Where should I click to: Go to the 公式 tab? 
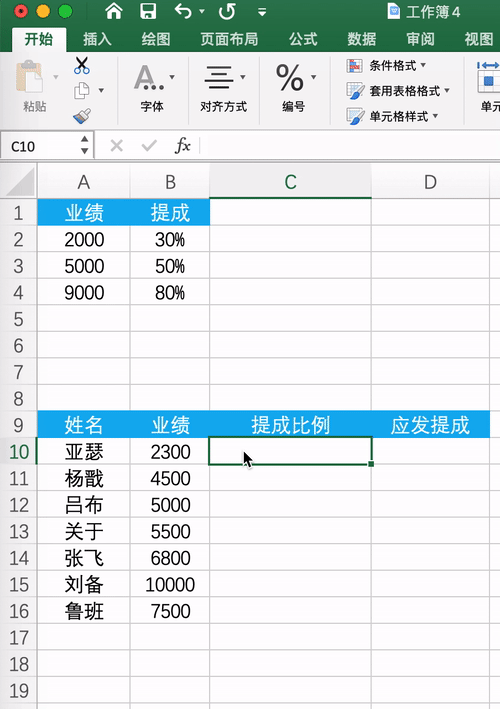click(303, 39)
